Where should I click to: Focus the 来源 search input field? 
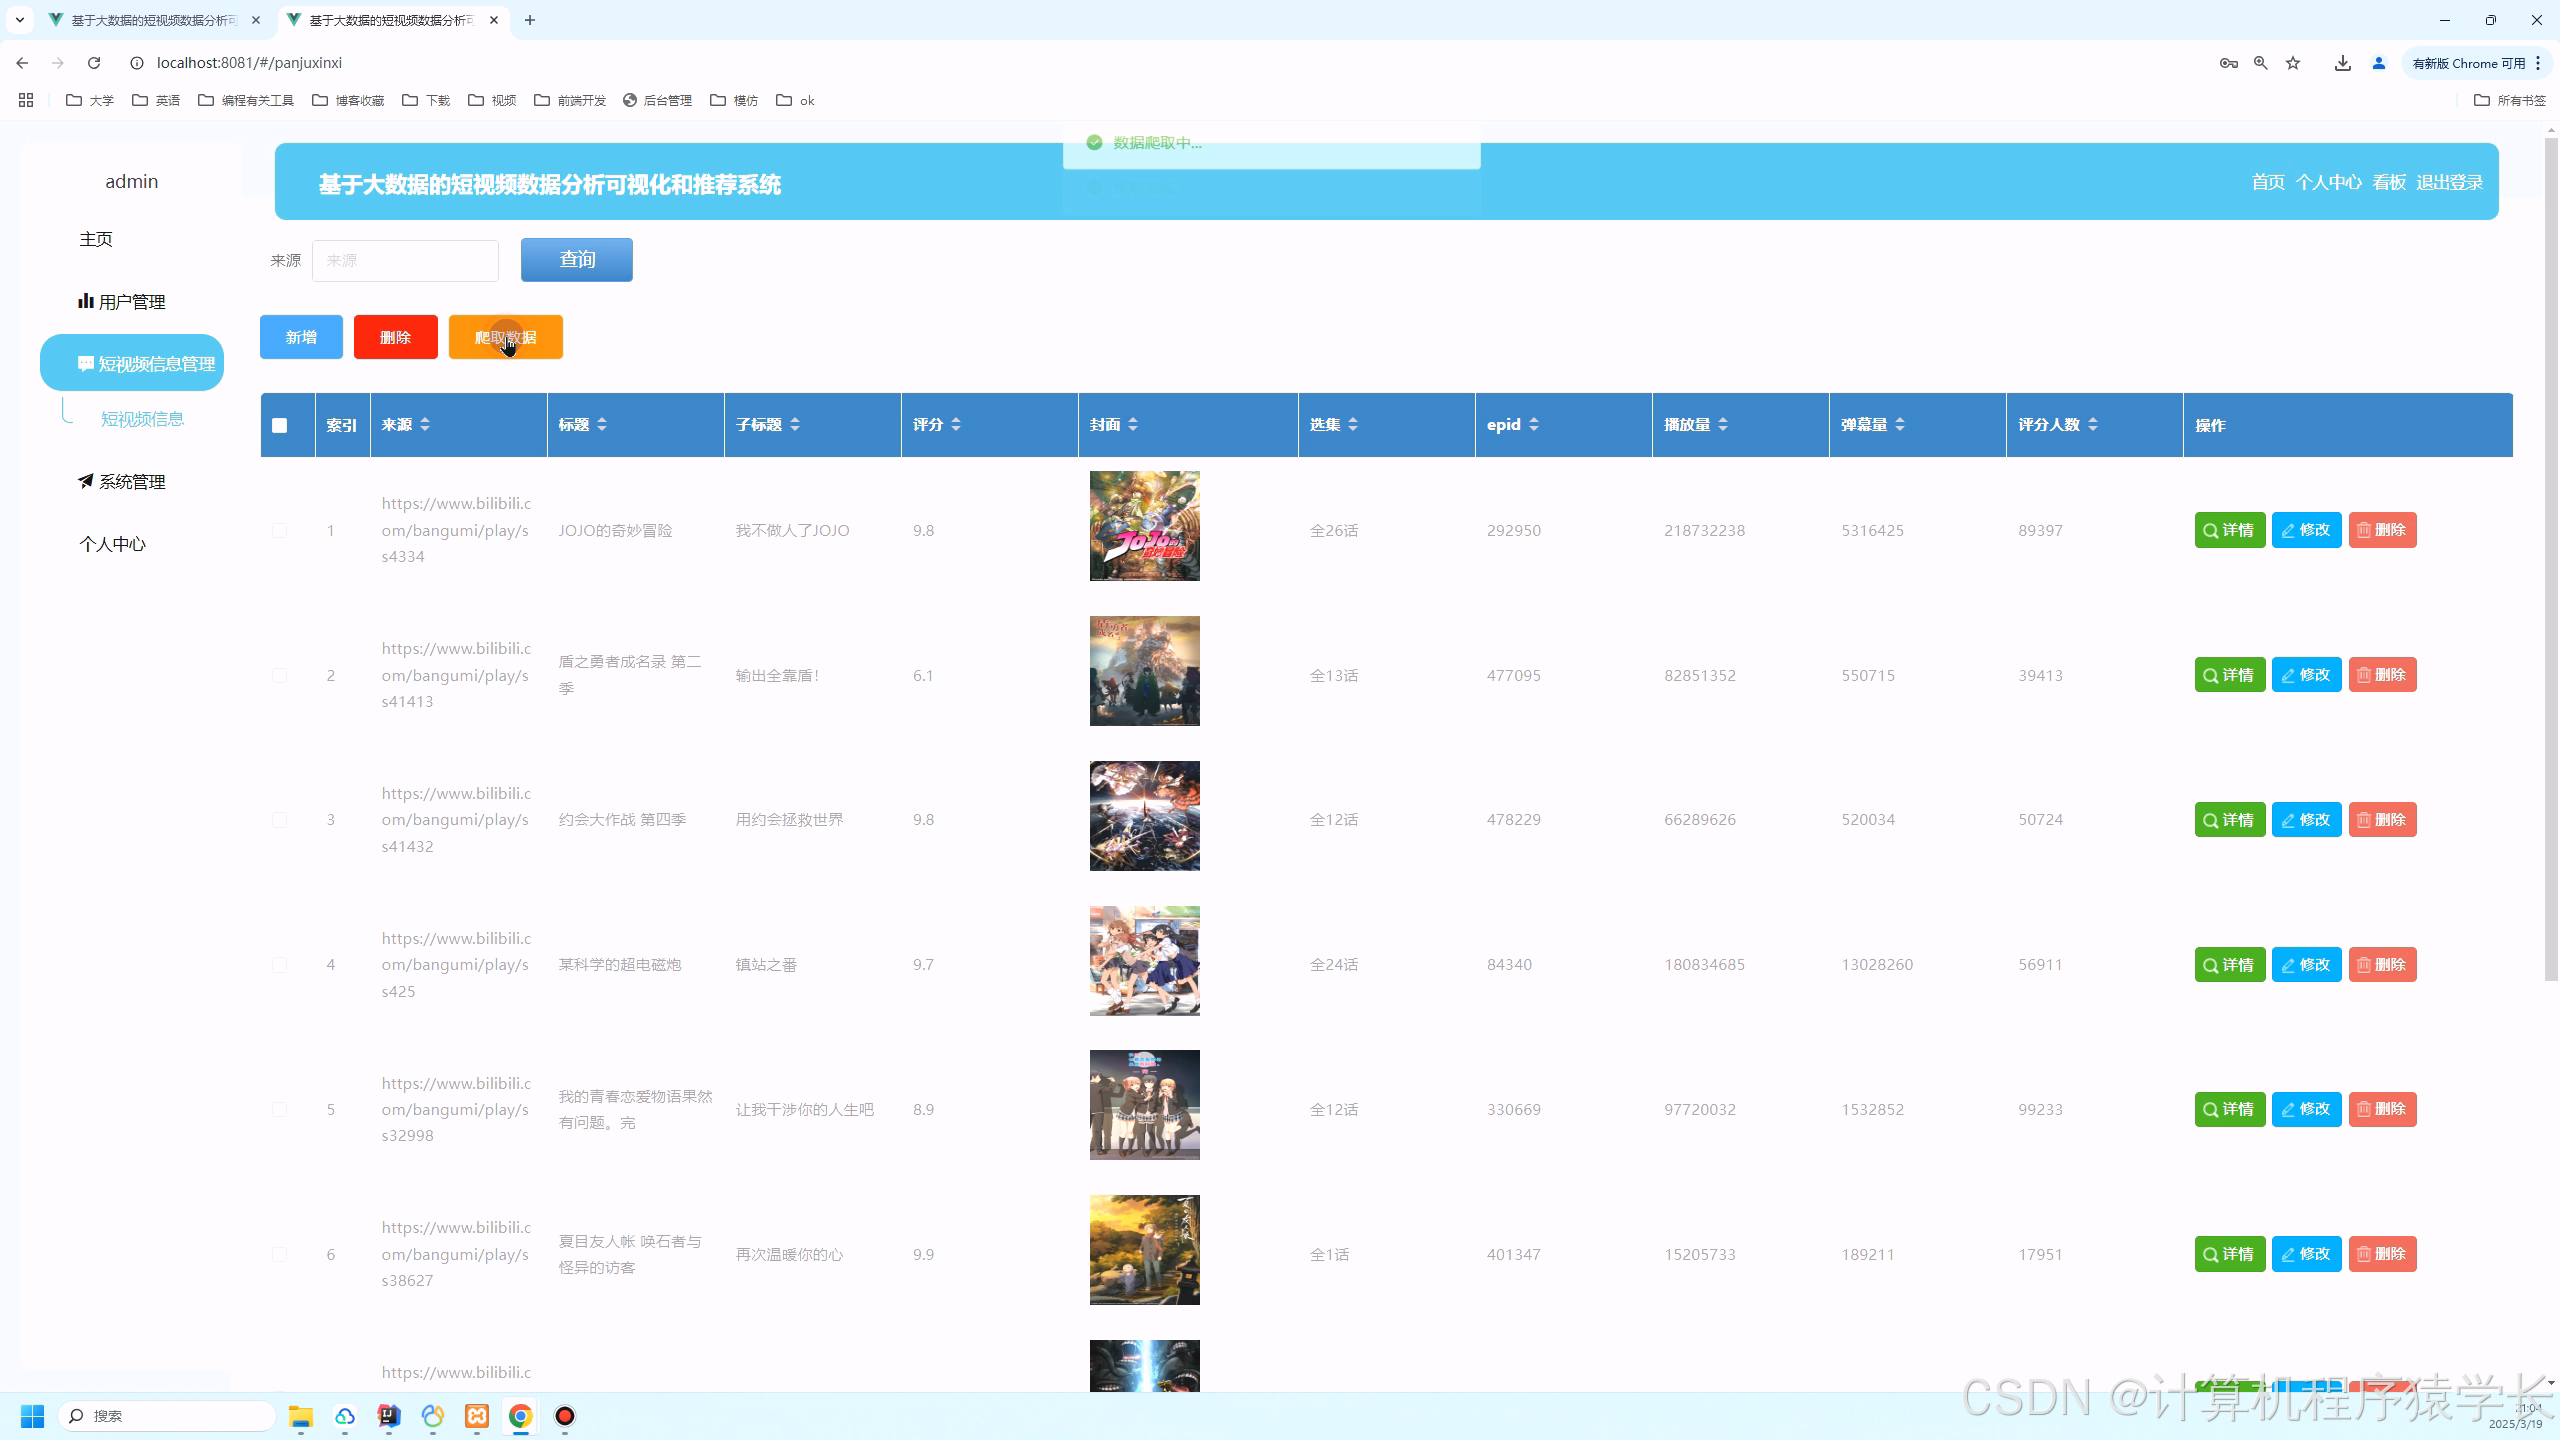pyautogui.click(x=405, y=261)
